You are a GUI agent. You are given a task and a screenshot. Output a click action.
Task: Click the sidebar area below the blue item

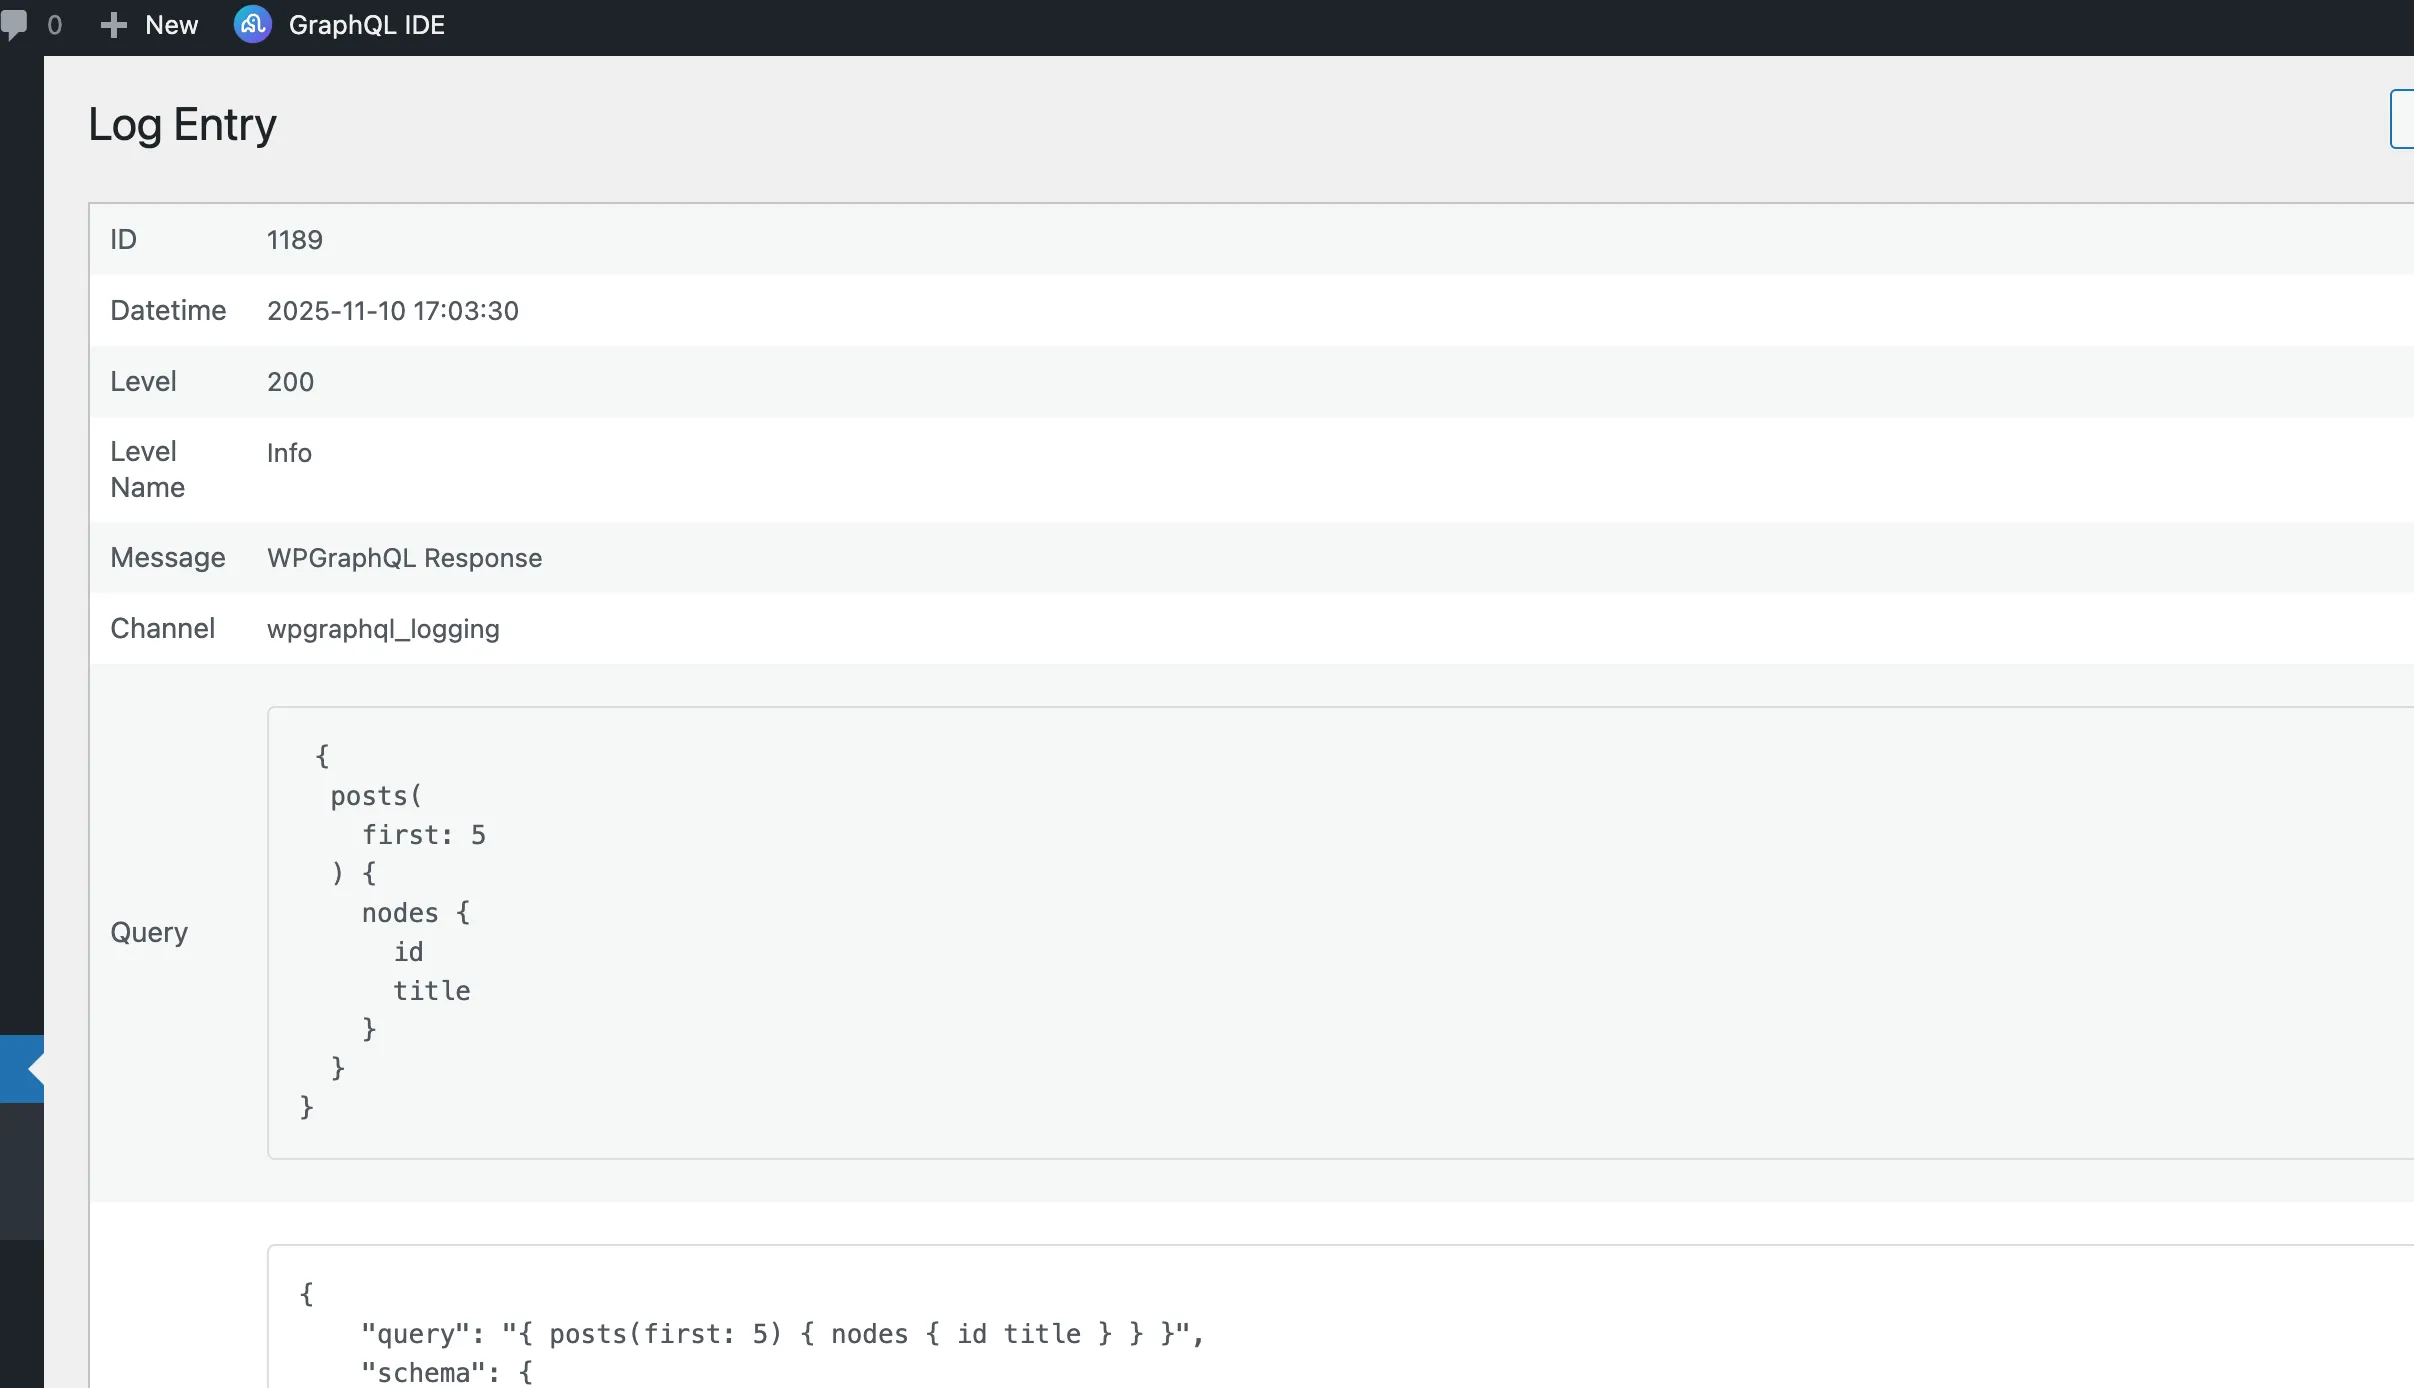click(x=20, y=1175)
